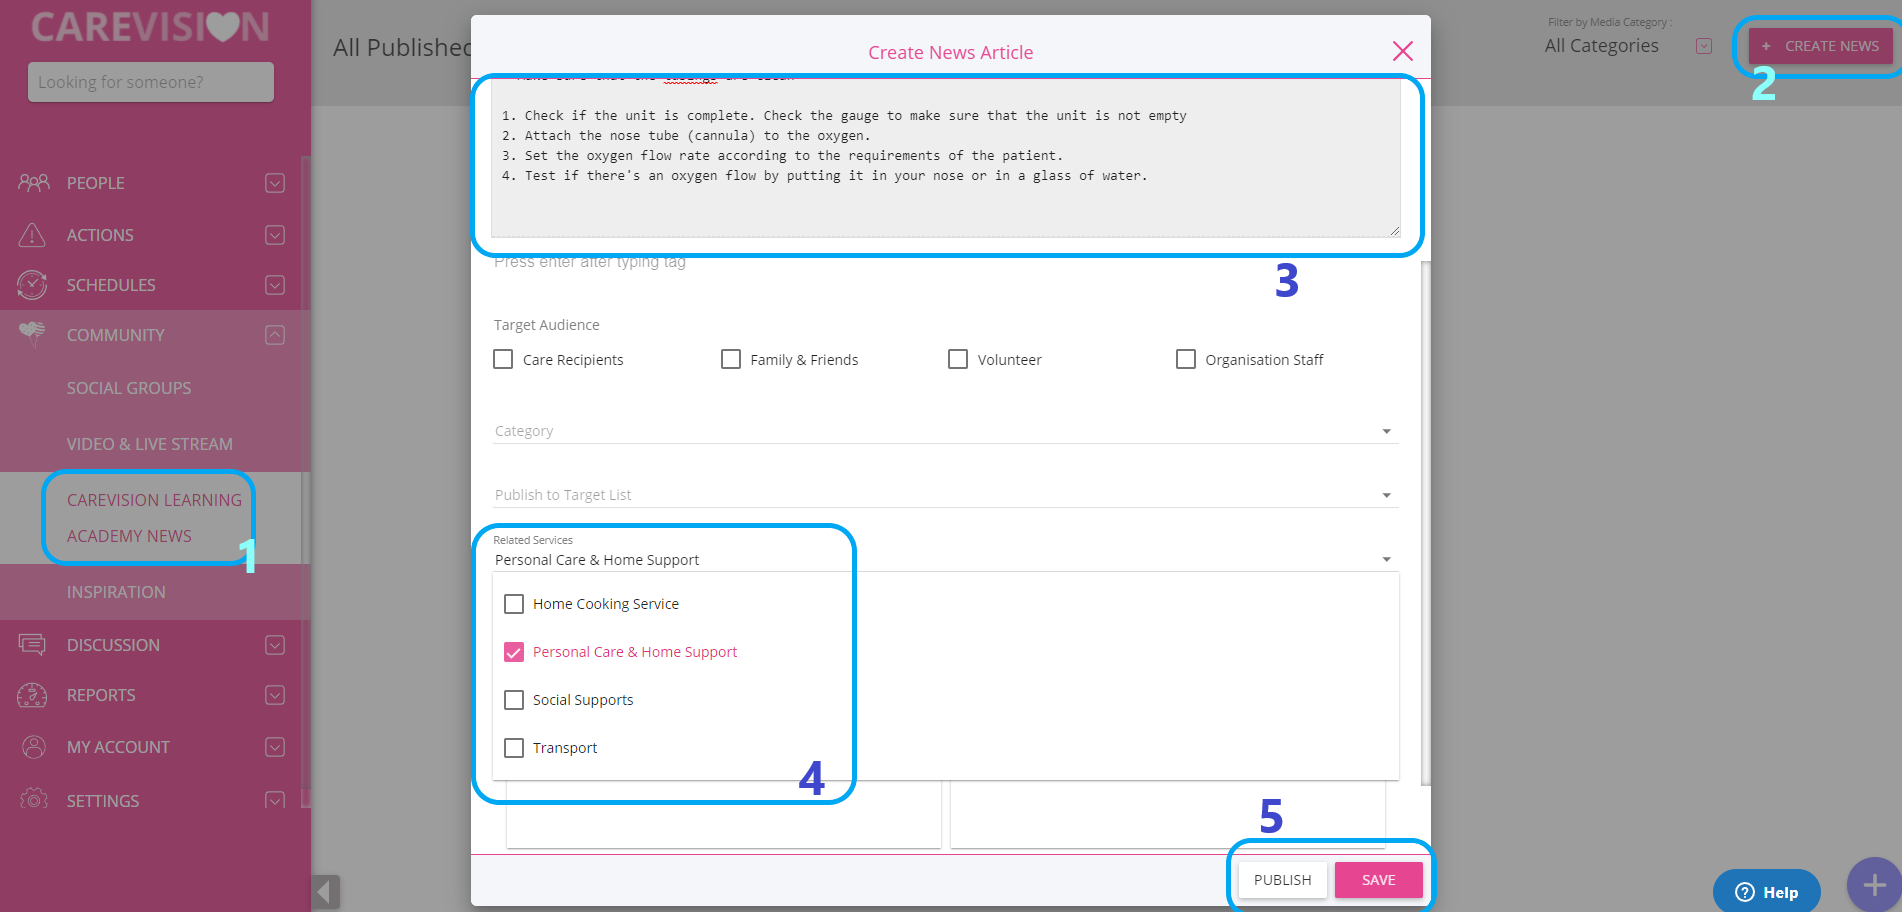Expand the Discussion menu chevron
This screenshot has width=1902, height=912.
pos(275,645)
